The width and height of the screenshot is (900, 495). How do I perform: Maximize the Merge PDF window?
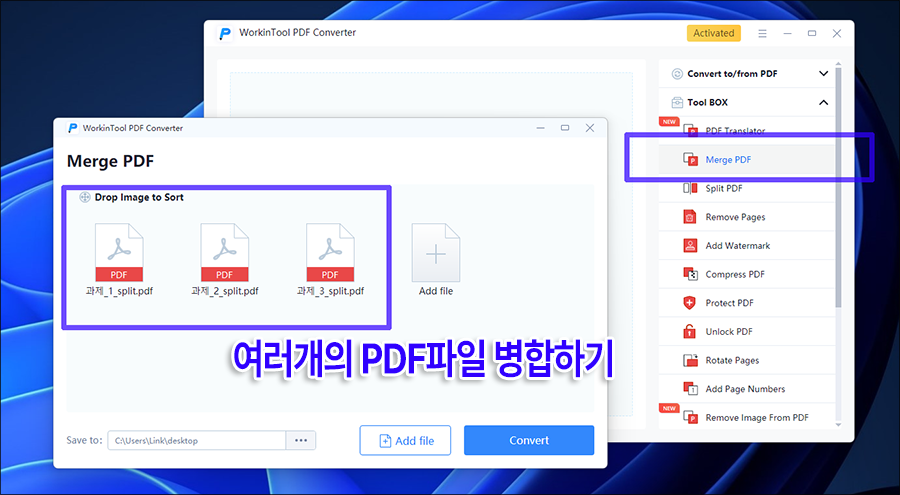565,128
